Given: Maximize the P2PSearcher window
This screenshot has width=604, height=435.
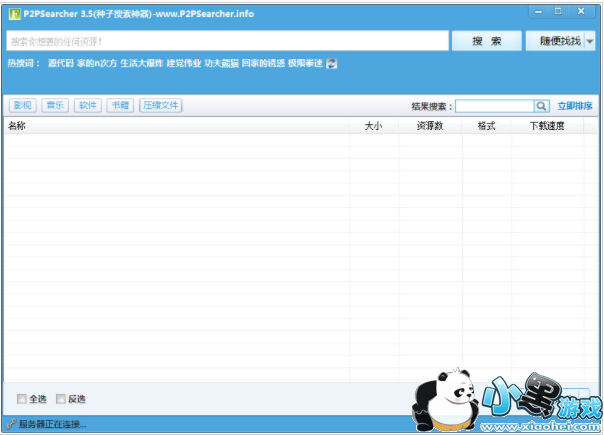Looking at the screenshot, I should pyautogui.click(x=558, y=11).
